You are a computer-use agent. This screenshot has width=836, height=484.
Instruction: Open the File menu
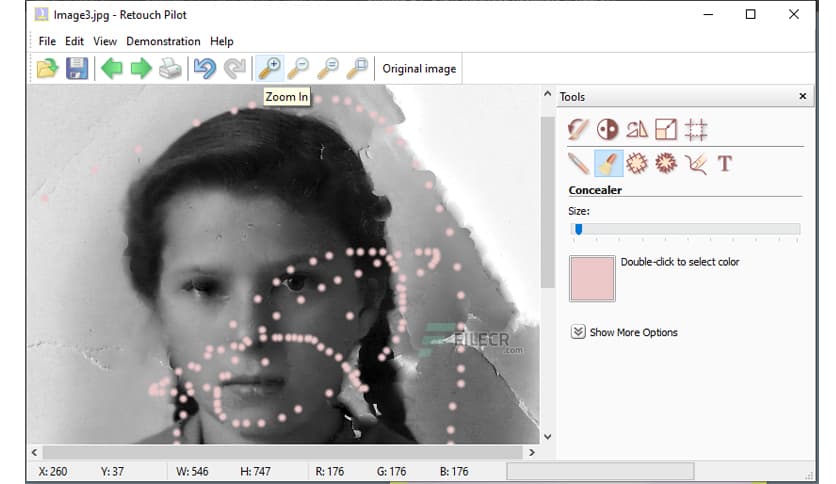pyautogui.click(x=47, y=41)
